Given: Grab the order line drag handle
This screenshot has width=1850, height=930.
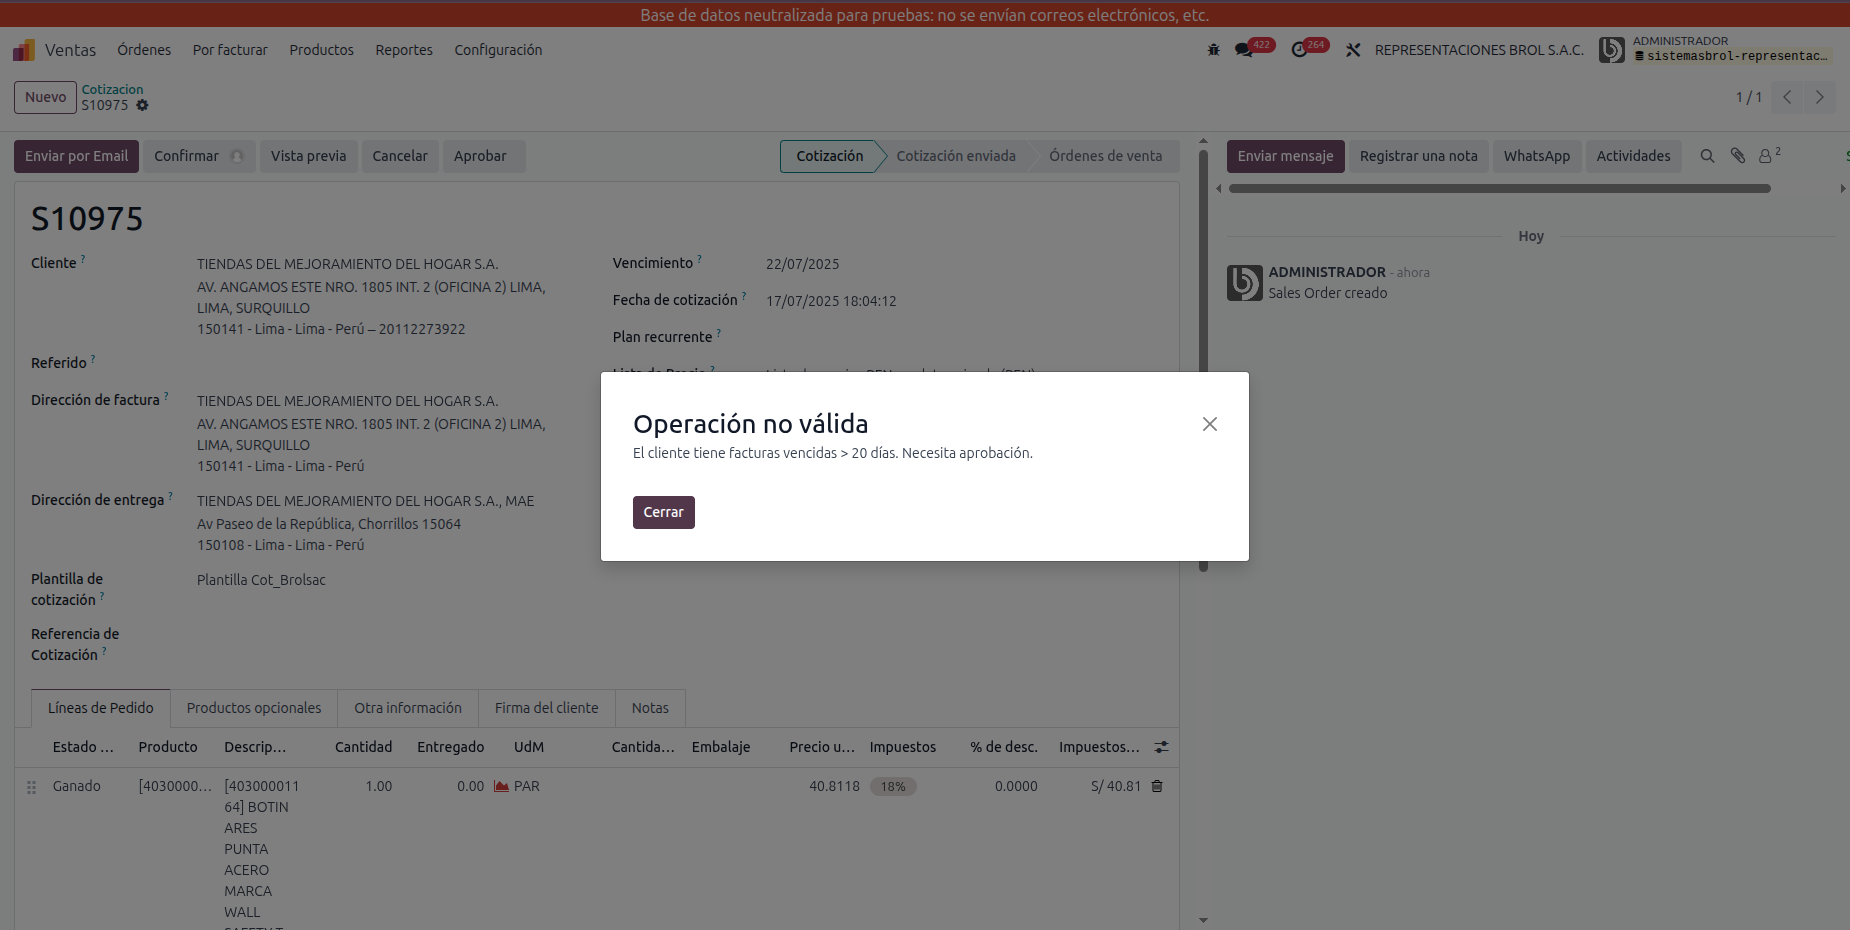Looking at the screenshot, I should click(x=31, y=787).
